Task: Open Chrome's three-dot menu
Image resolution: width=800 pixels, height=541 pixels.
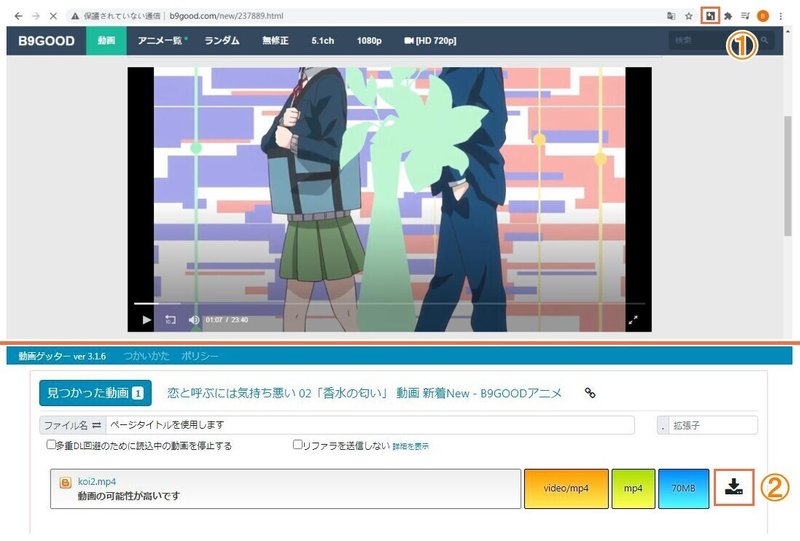Action: point(781,16)
